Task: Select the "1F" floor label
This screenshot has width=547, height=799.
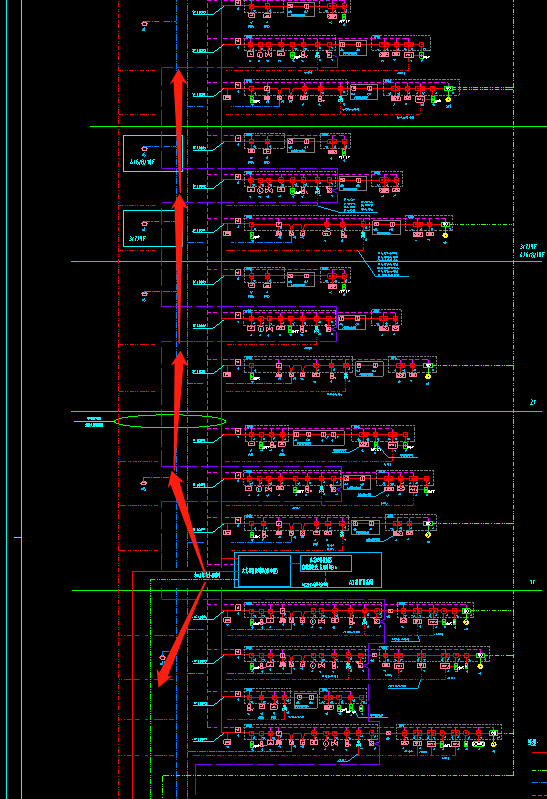Action: 532,582
